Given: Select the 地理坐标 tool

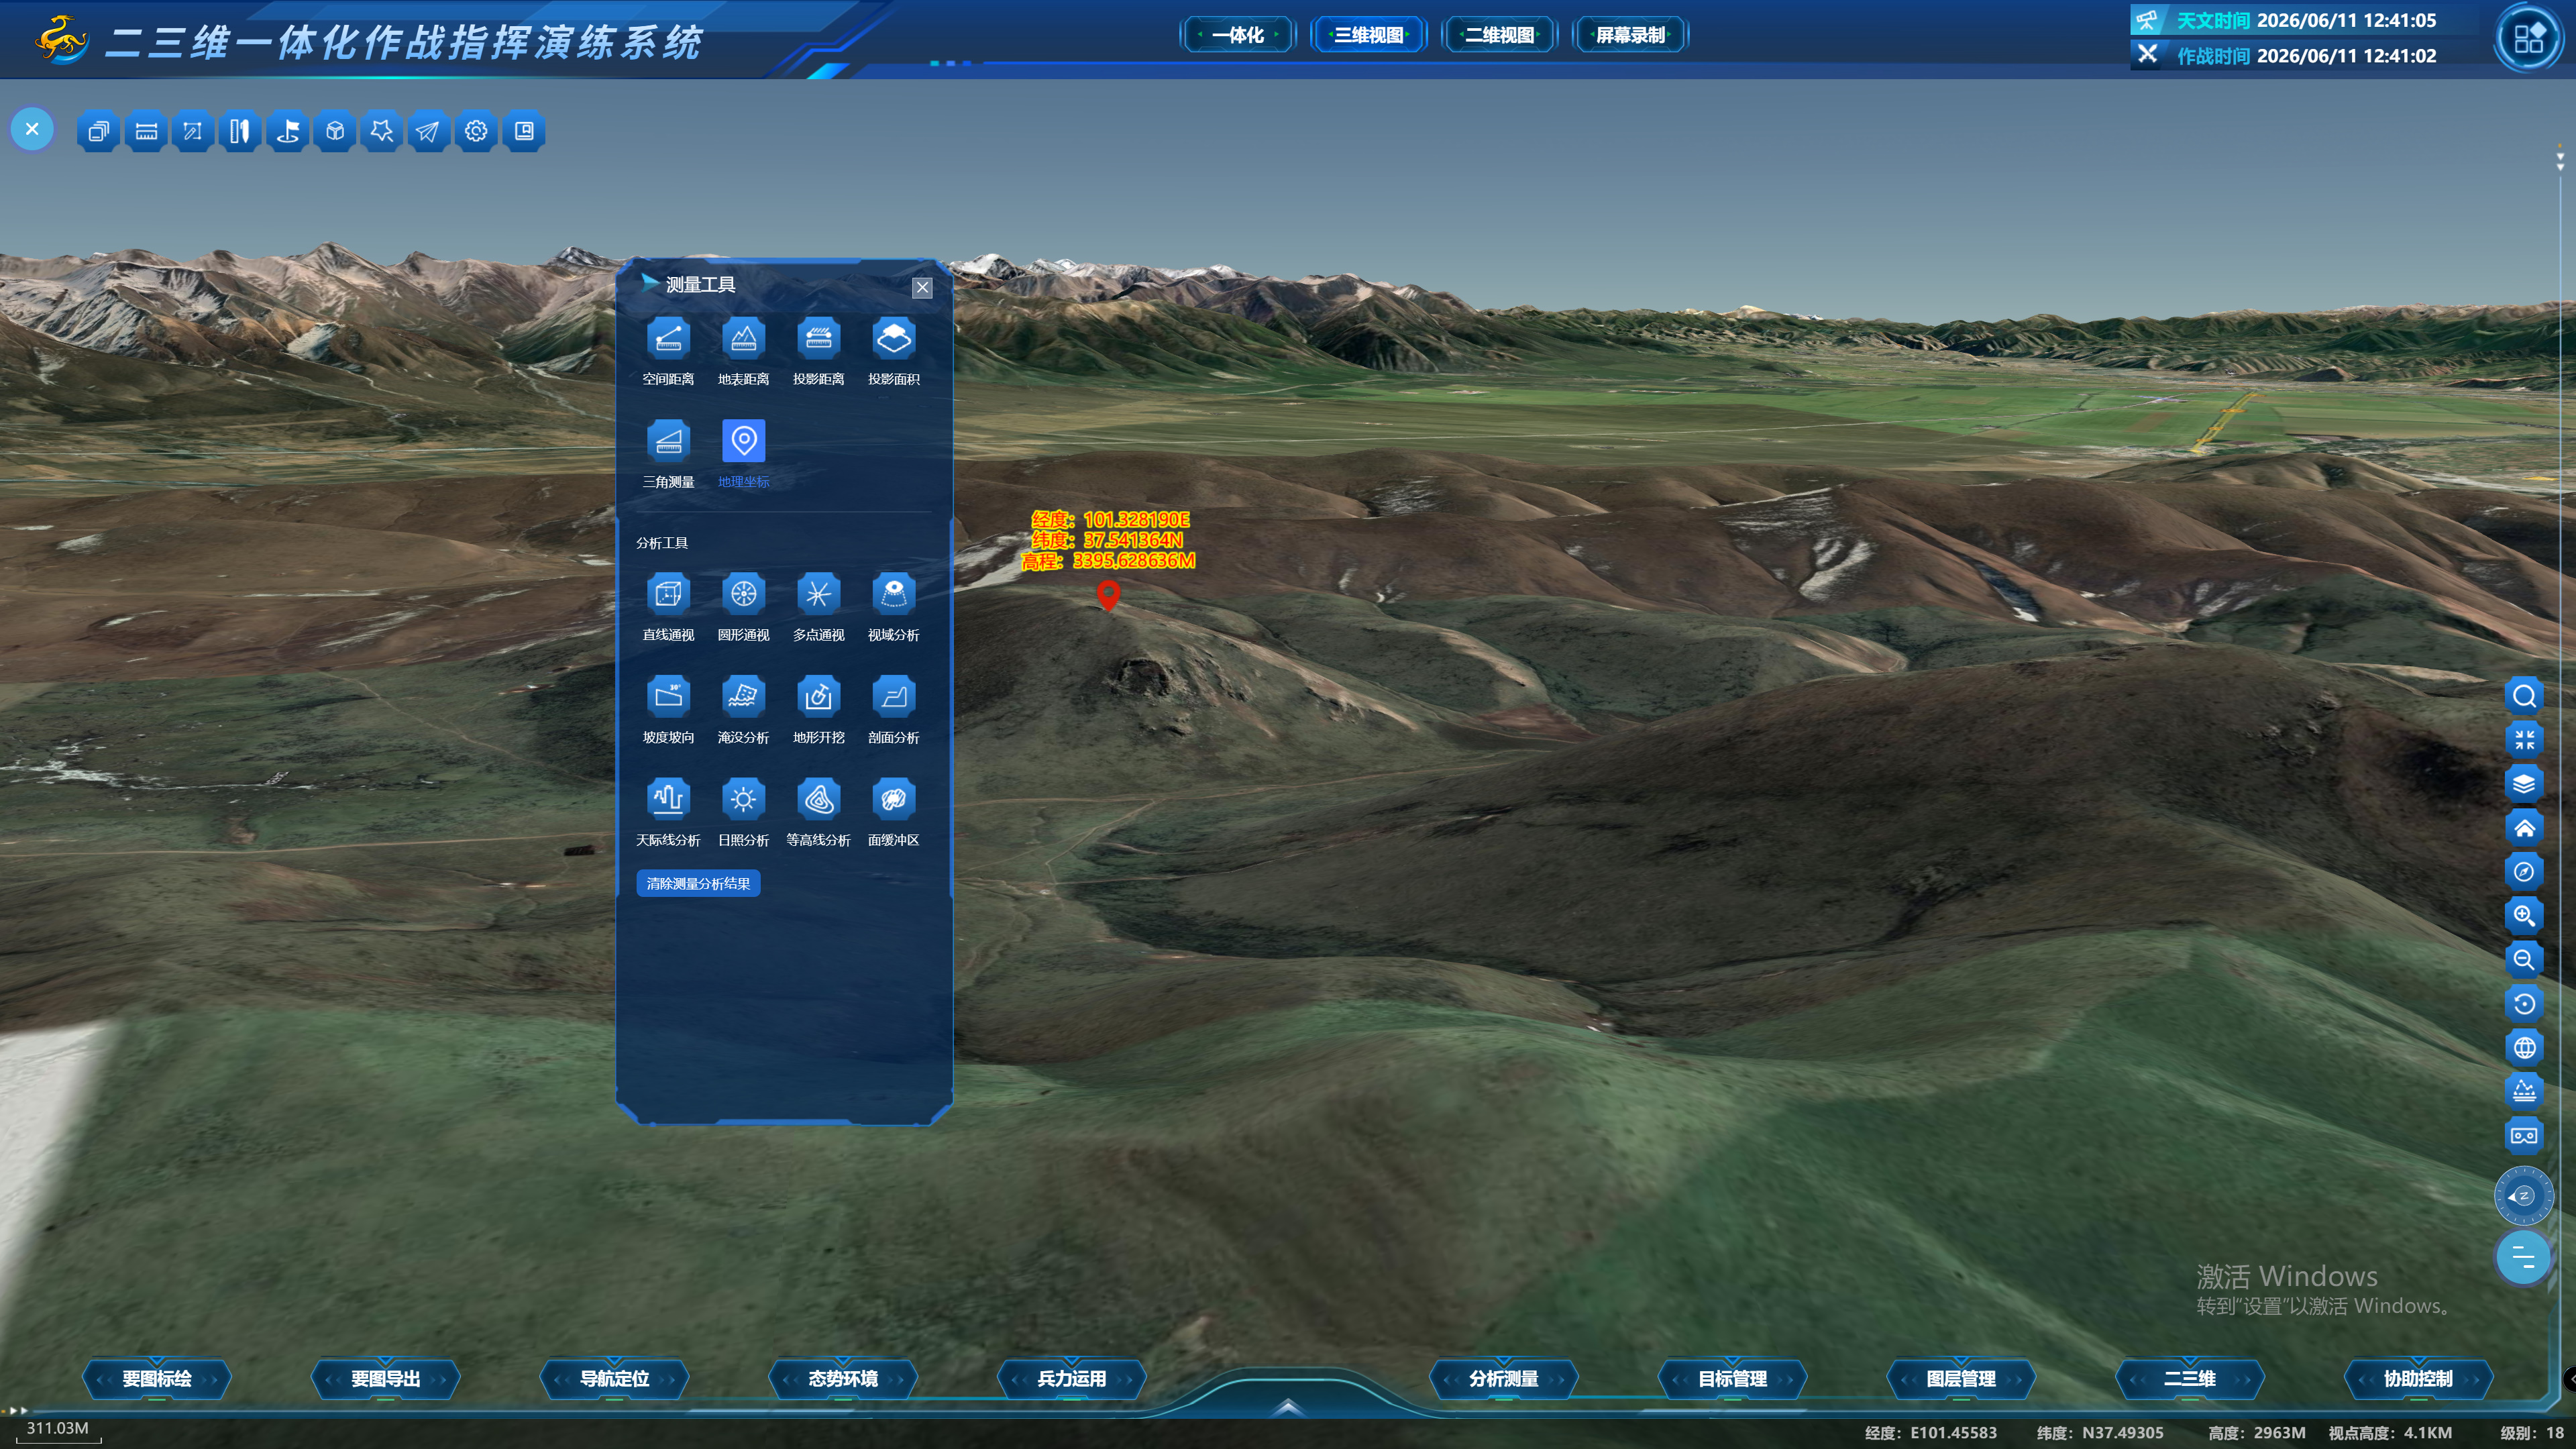Looking at the screenshot, I should click(743, 441).
